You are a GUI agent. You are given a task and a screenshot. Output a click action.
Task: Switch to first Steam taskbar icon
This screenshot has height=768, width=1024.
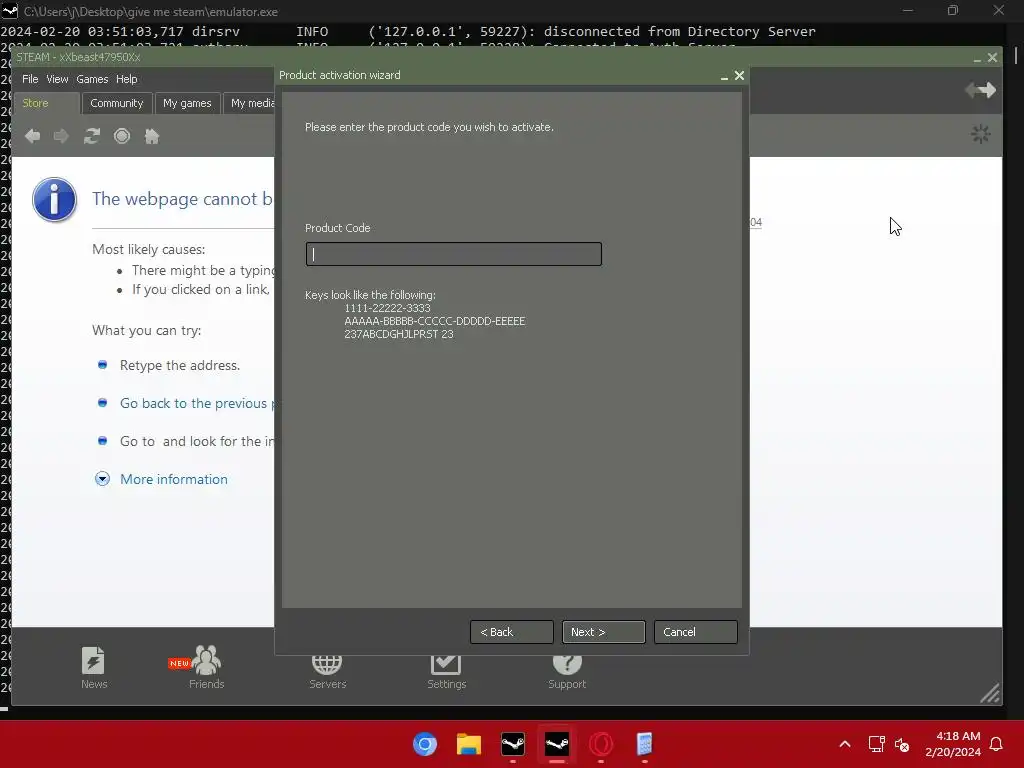pyautogui.click(x=513, y=744)
